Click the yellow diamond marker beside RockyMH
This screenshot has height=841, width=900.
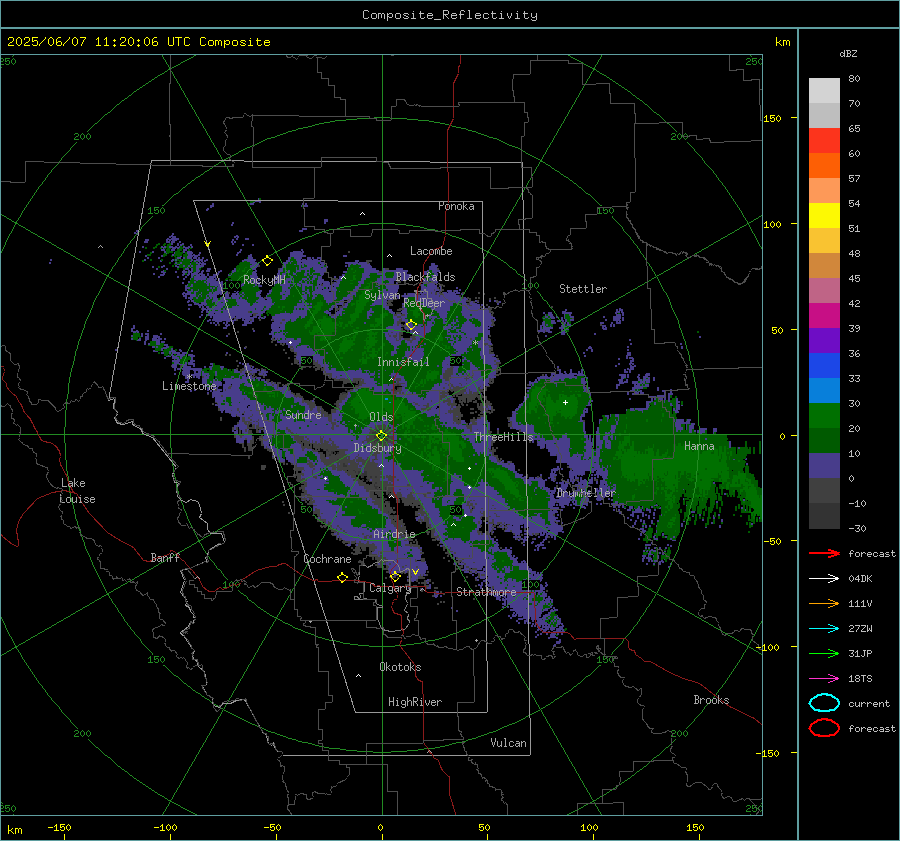(x=267, y=261)
